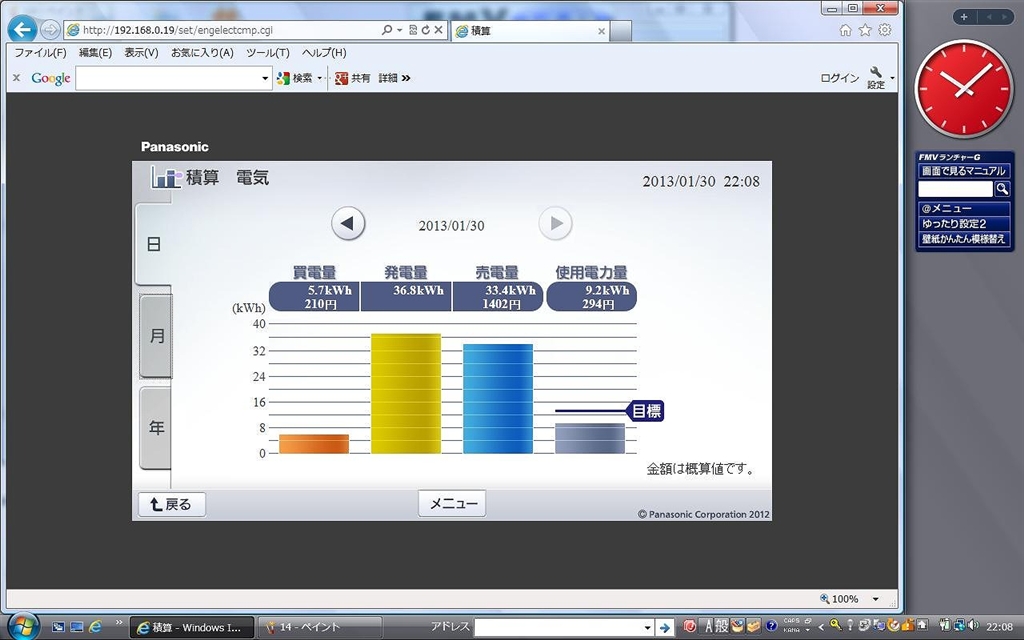Open the 100% zoom level dropdown
The height and width of the screenshot is (640, 1024).
876,599
